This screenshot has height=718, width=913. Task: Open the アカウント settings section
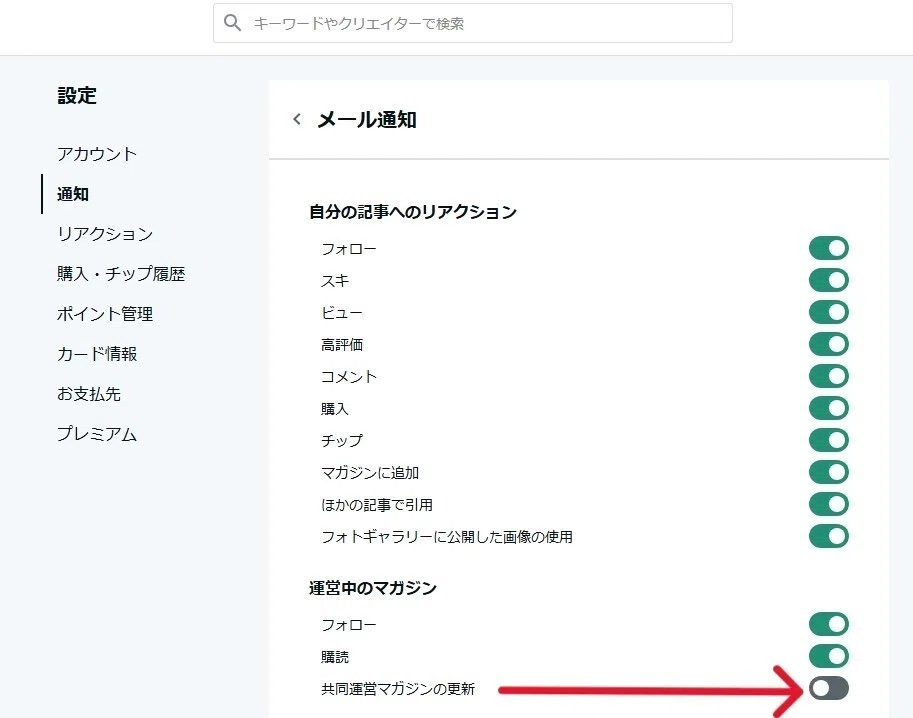pyautogui.click(x=97, y=154)
